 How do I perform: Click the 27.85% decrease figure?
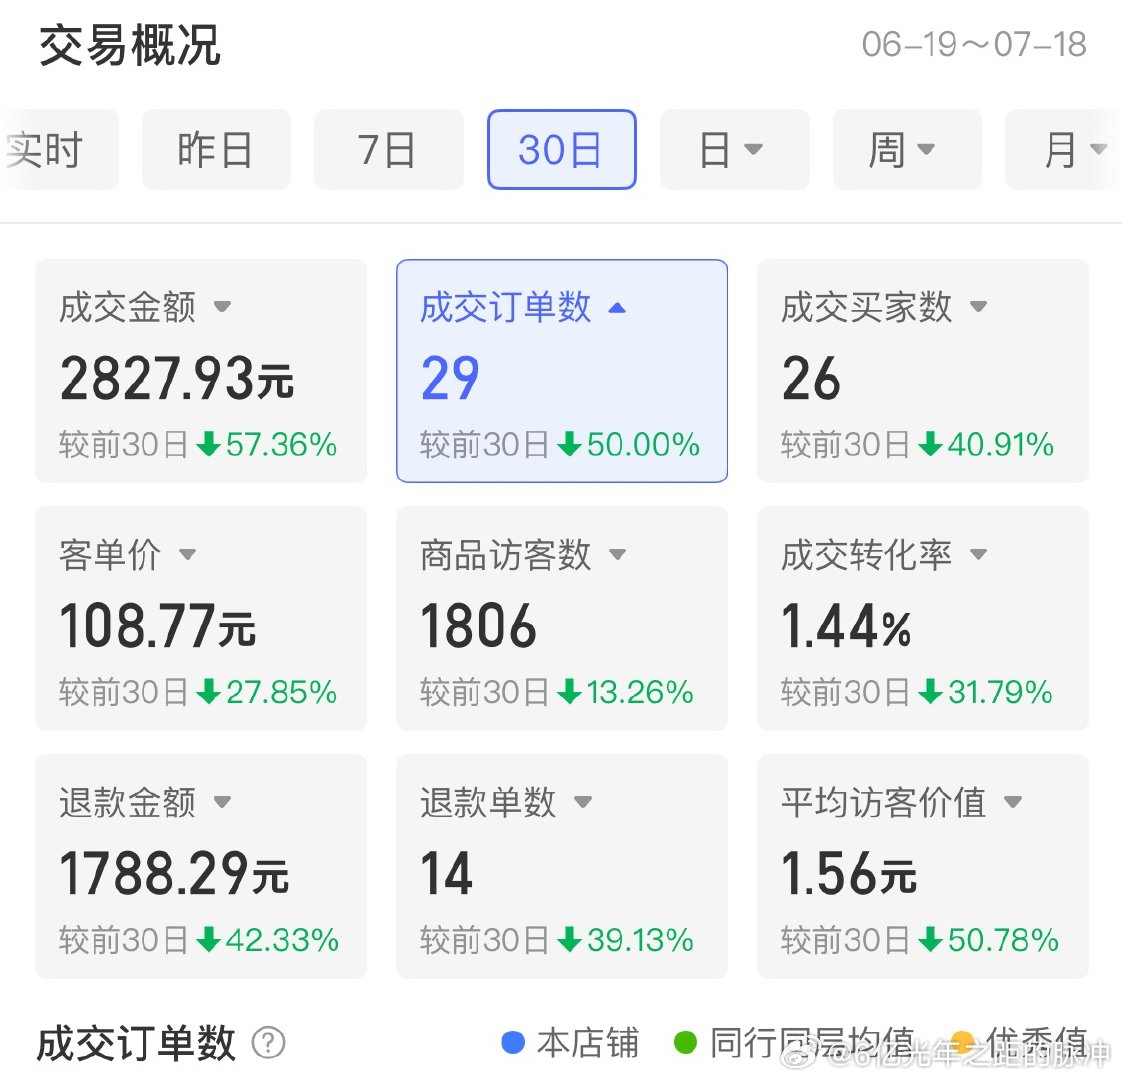pyautogui.click(x=281, y=692)
